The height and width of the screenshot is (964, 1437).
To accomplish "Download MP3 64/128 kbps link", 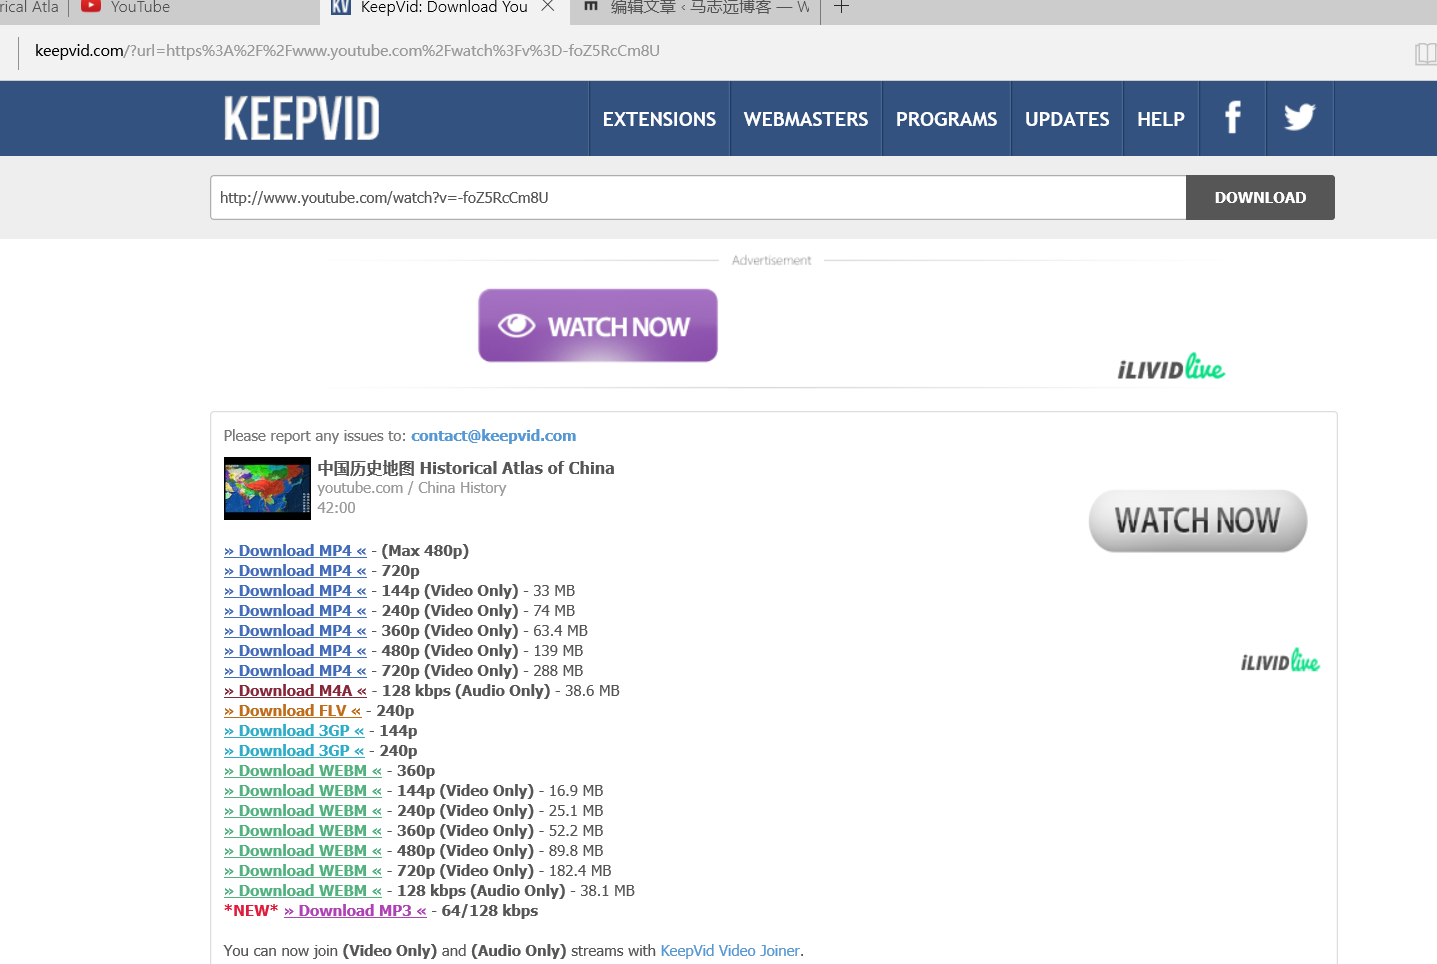I will (355, 911).
